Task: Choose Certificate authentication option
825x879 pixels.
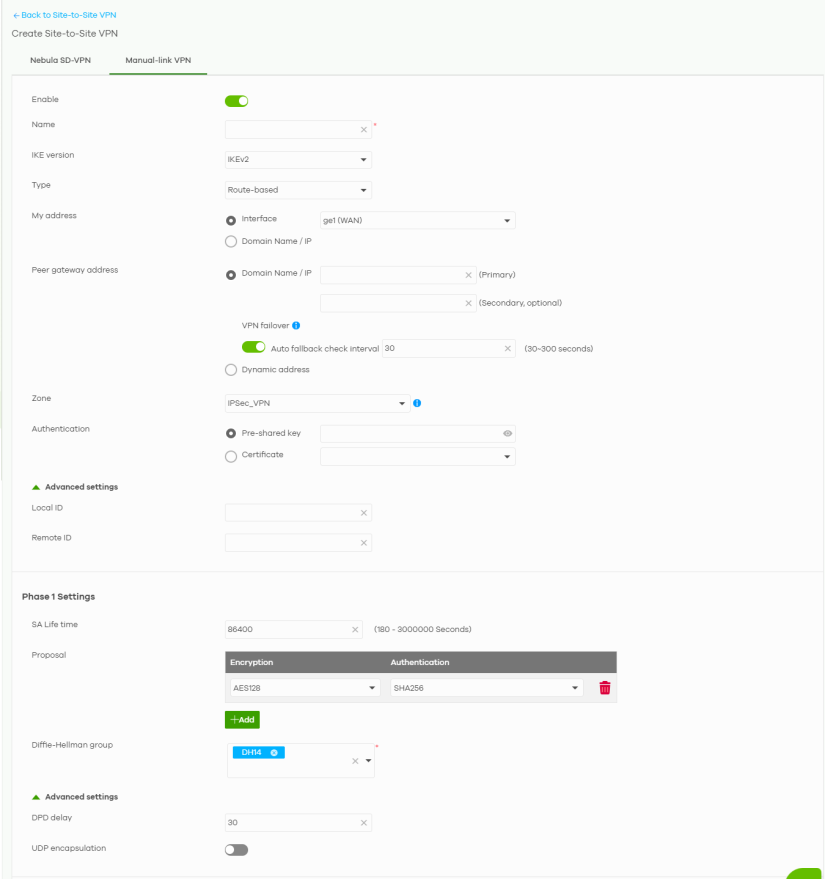Action: tap(231, 456)
